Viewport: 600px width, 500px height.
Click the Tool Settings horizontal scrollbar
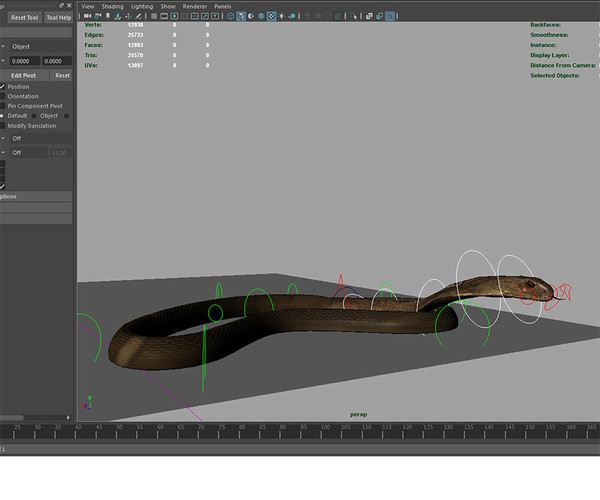pos(11,417)
